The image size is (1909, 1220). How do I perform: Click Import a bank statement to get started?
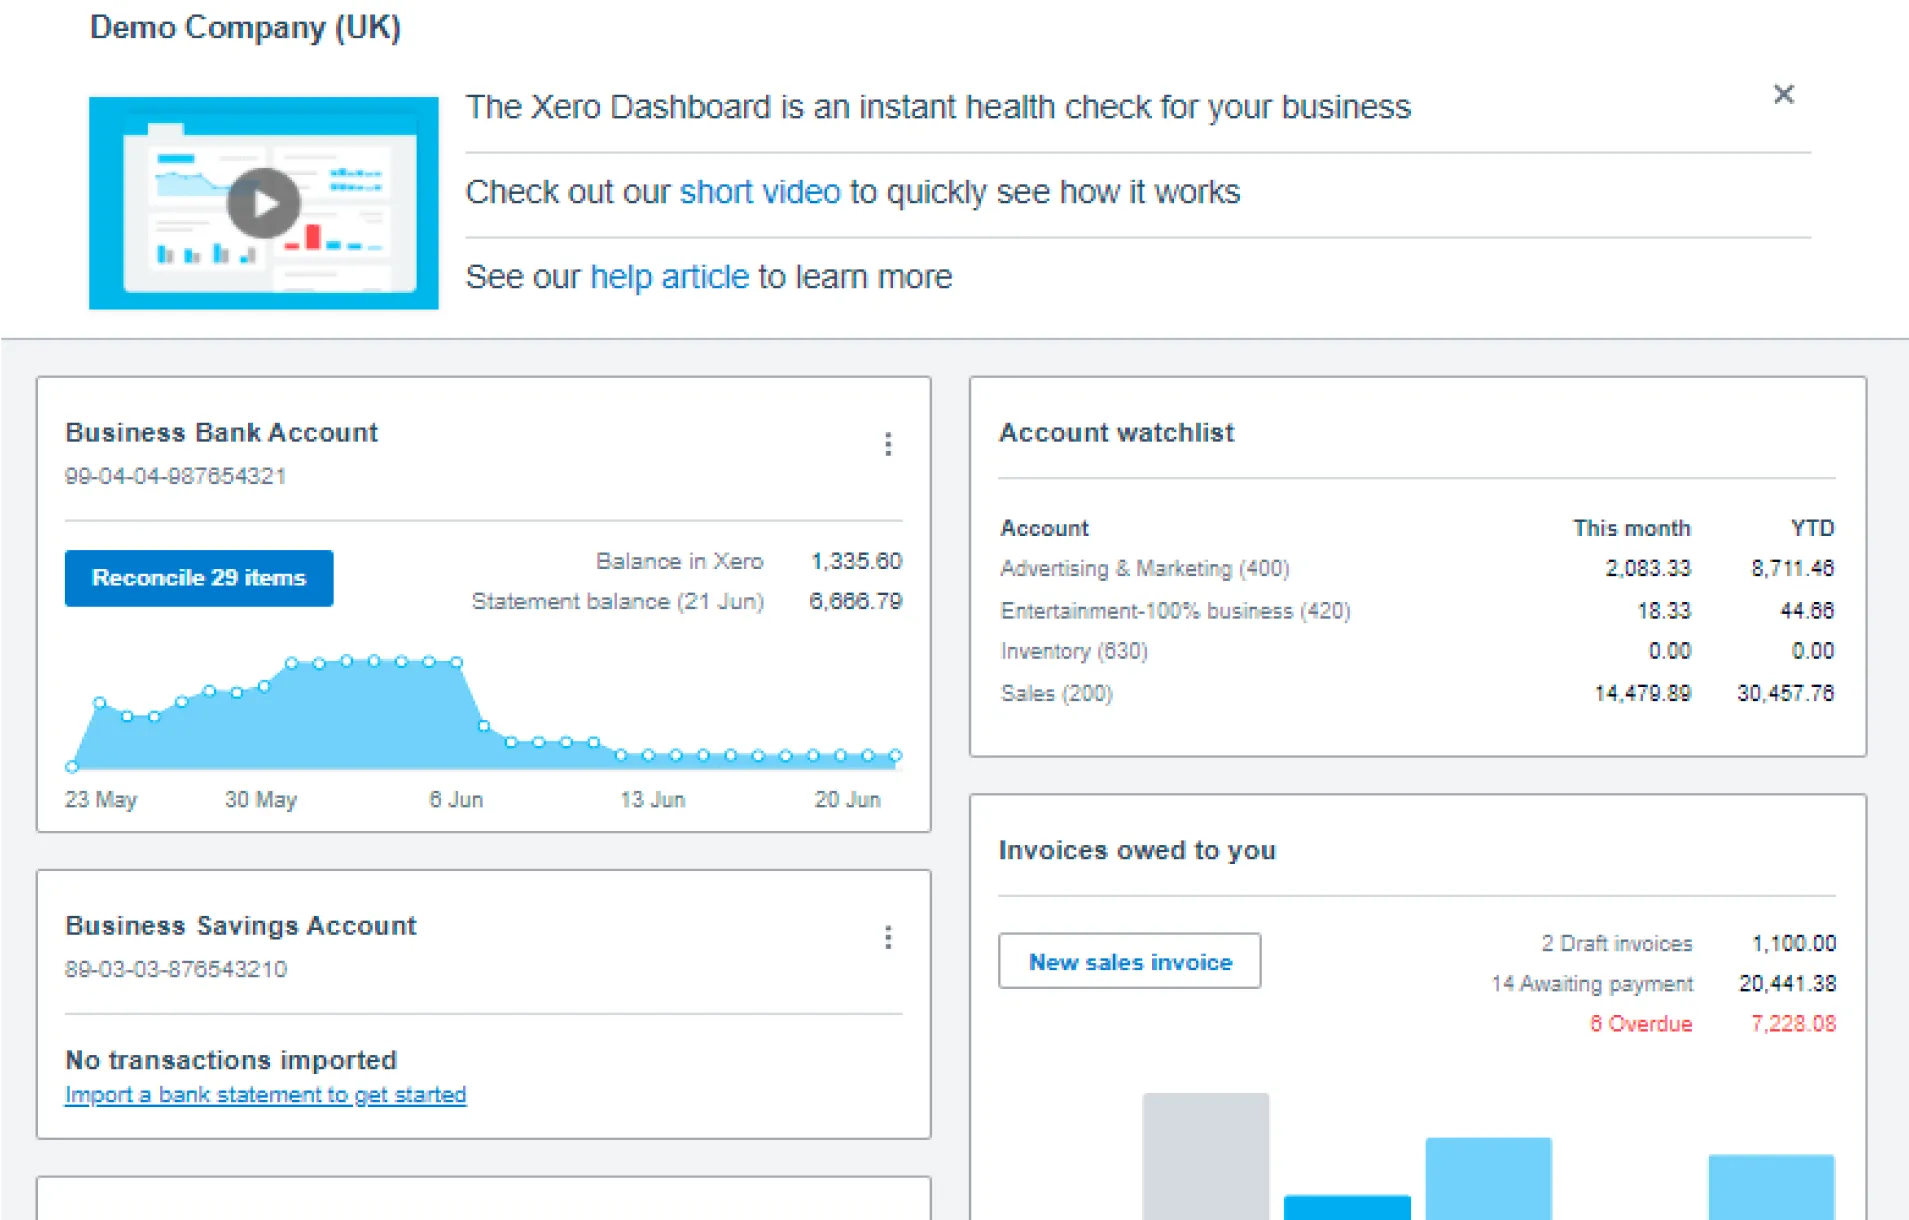click(265, 1095)
